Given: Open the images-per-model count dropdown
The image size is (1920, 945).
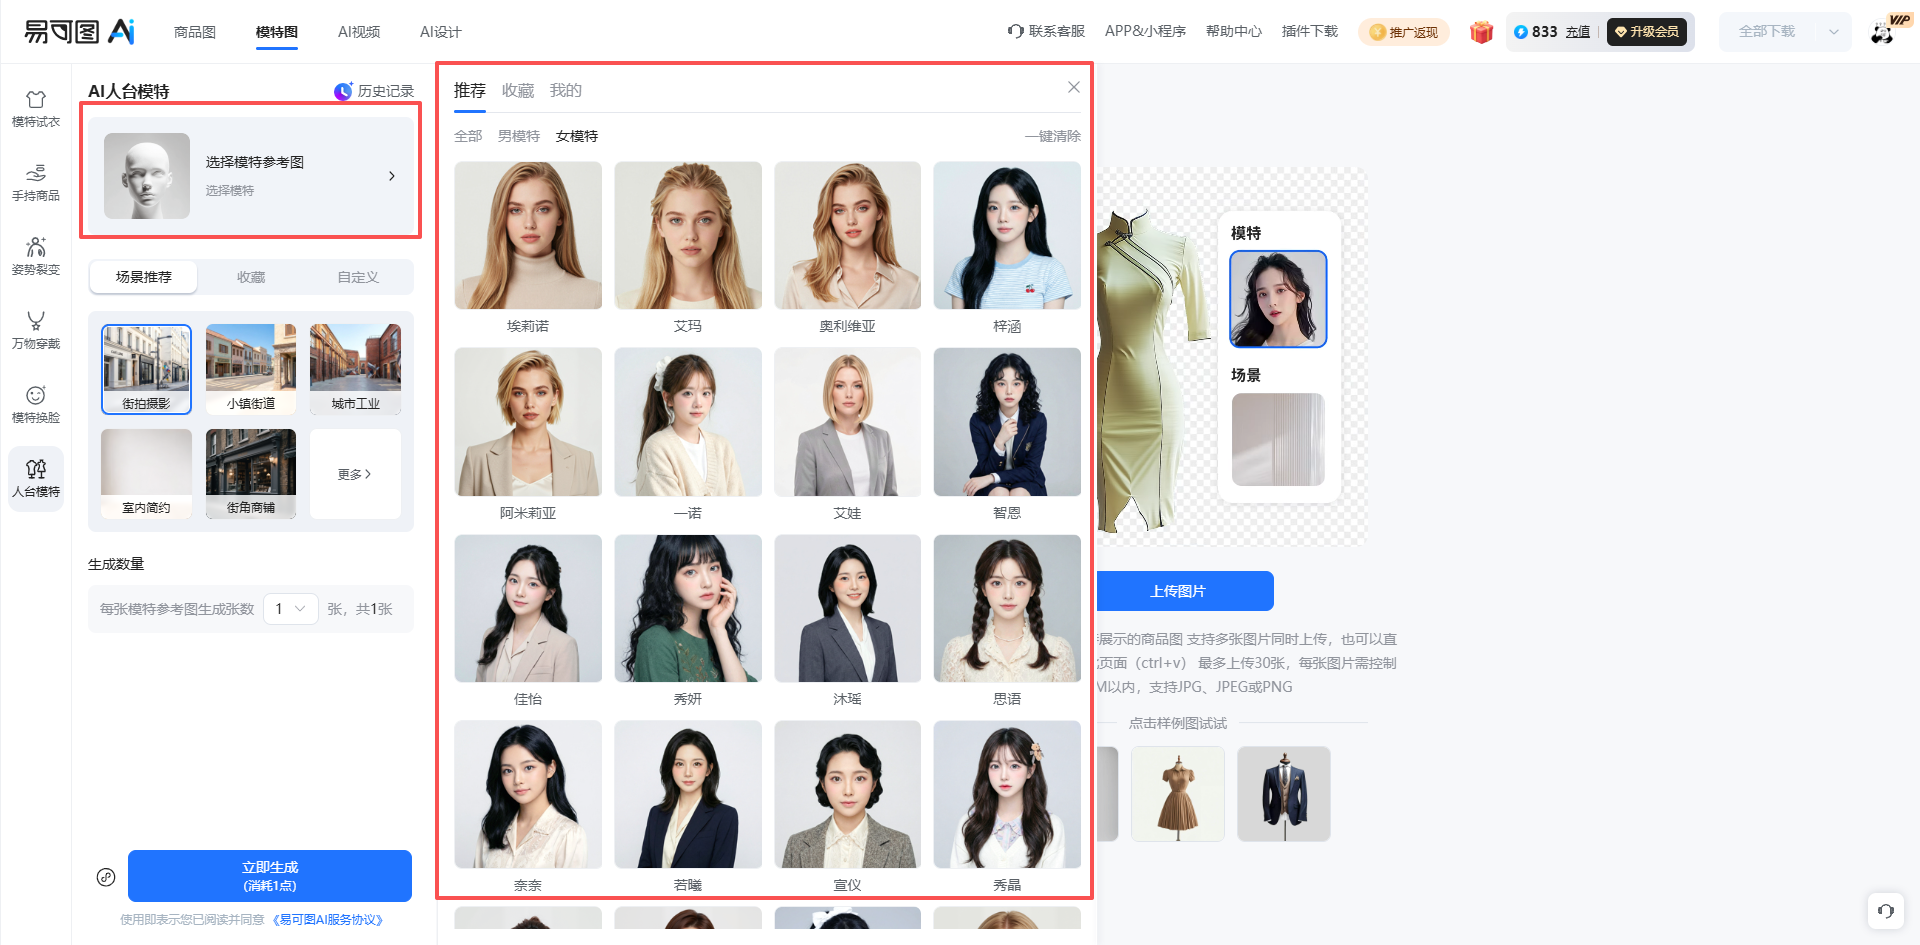Looking at the screenshot, I should point(291,609).
